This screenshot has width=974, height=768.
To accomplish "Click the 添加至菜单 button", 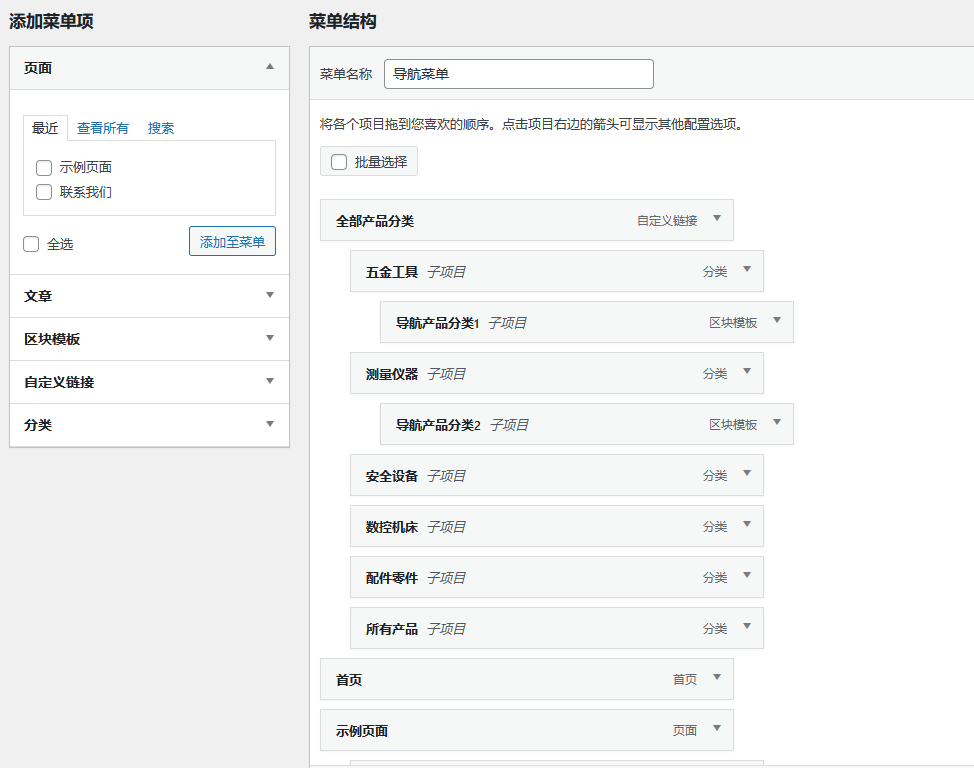I will pos(232,241).
